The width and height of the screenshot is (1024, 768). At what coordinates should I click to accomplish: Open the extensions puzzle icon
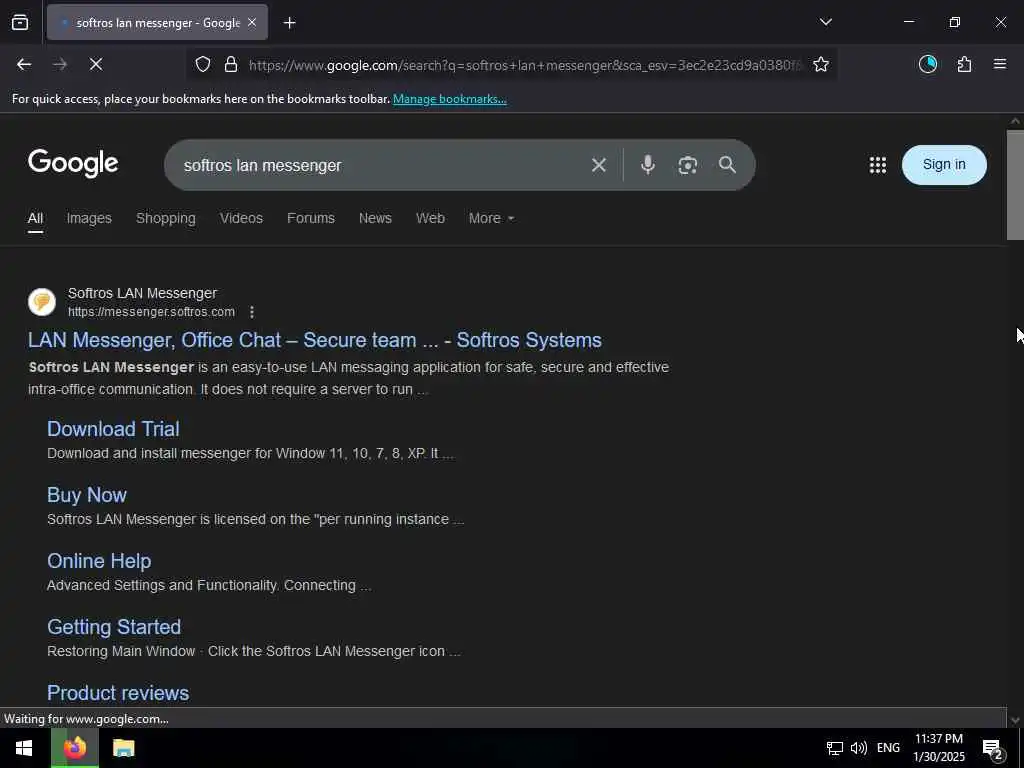(964, 64)
